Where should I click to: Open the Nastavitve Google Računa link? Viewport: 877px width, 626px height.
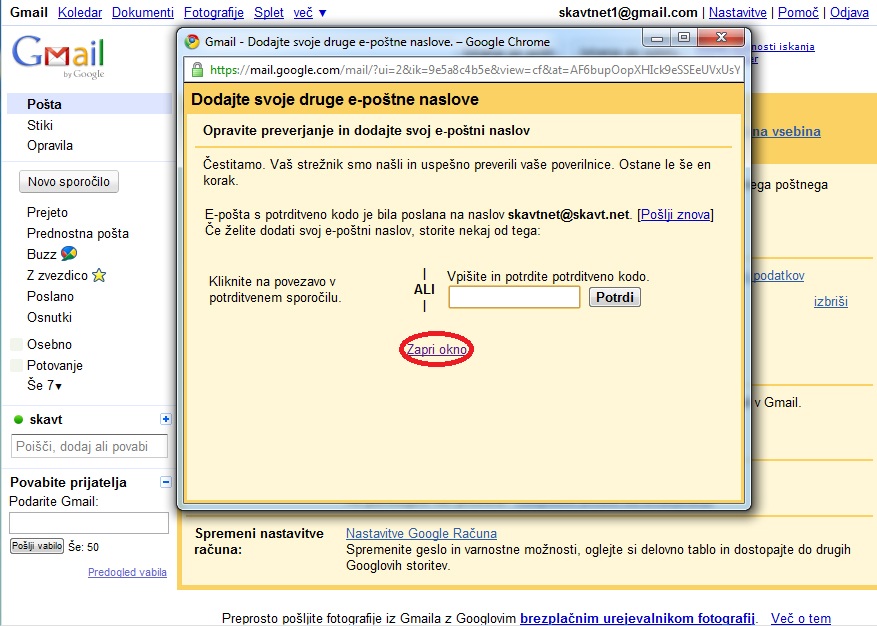tap(421, 533)
